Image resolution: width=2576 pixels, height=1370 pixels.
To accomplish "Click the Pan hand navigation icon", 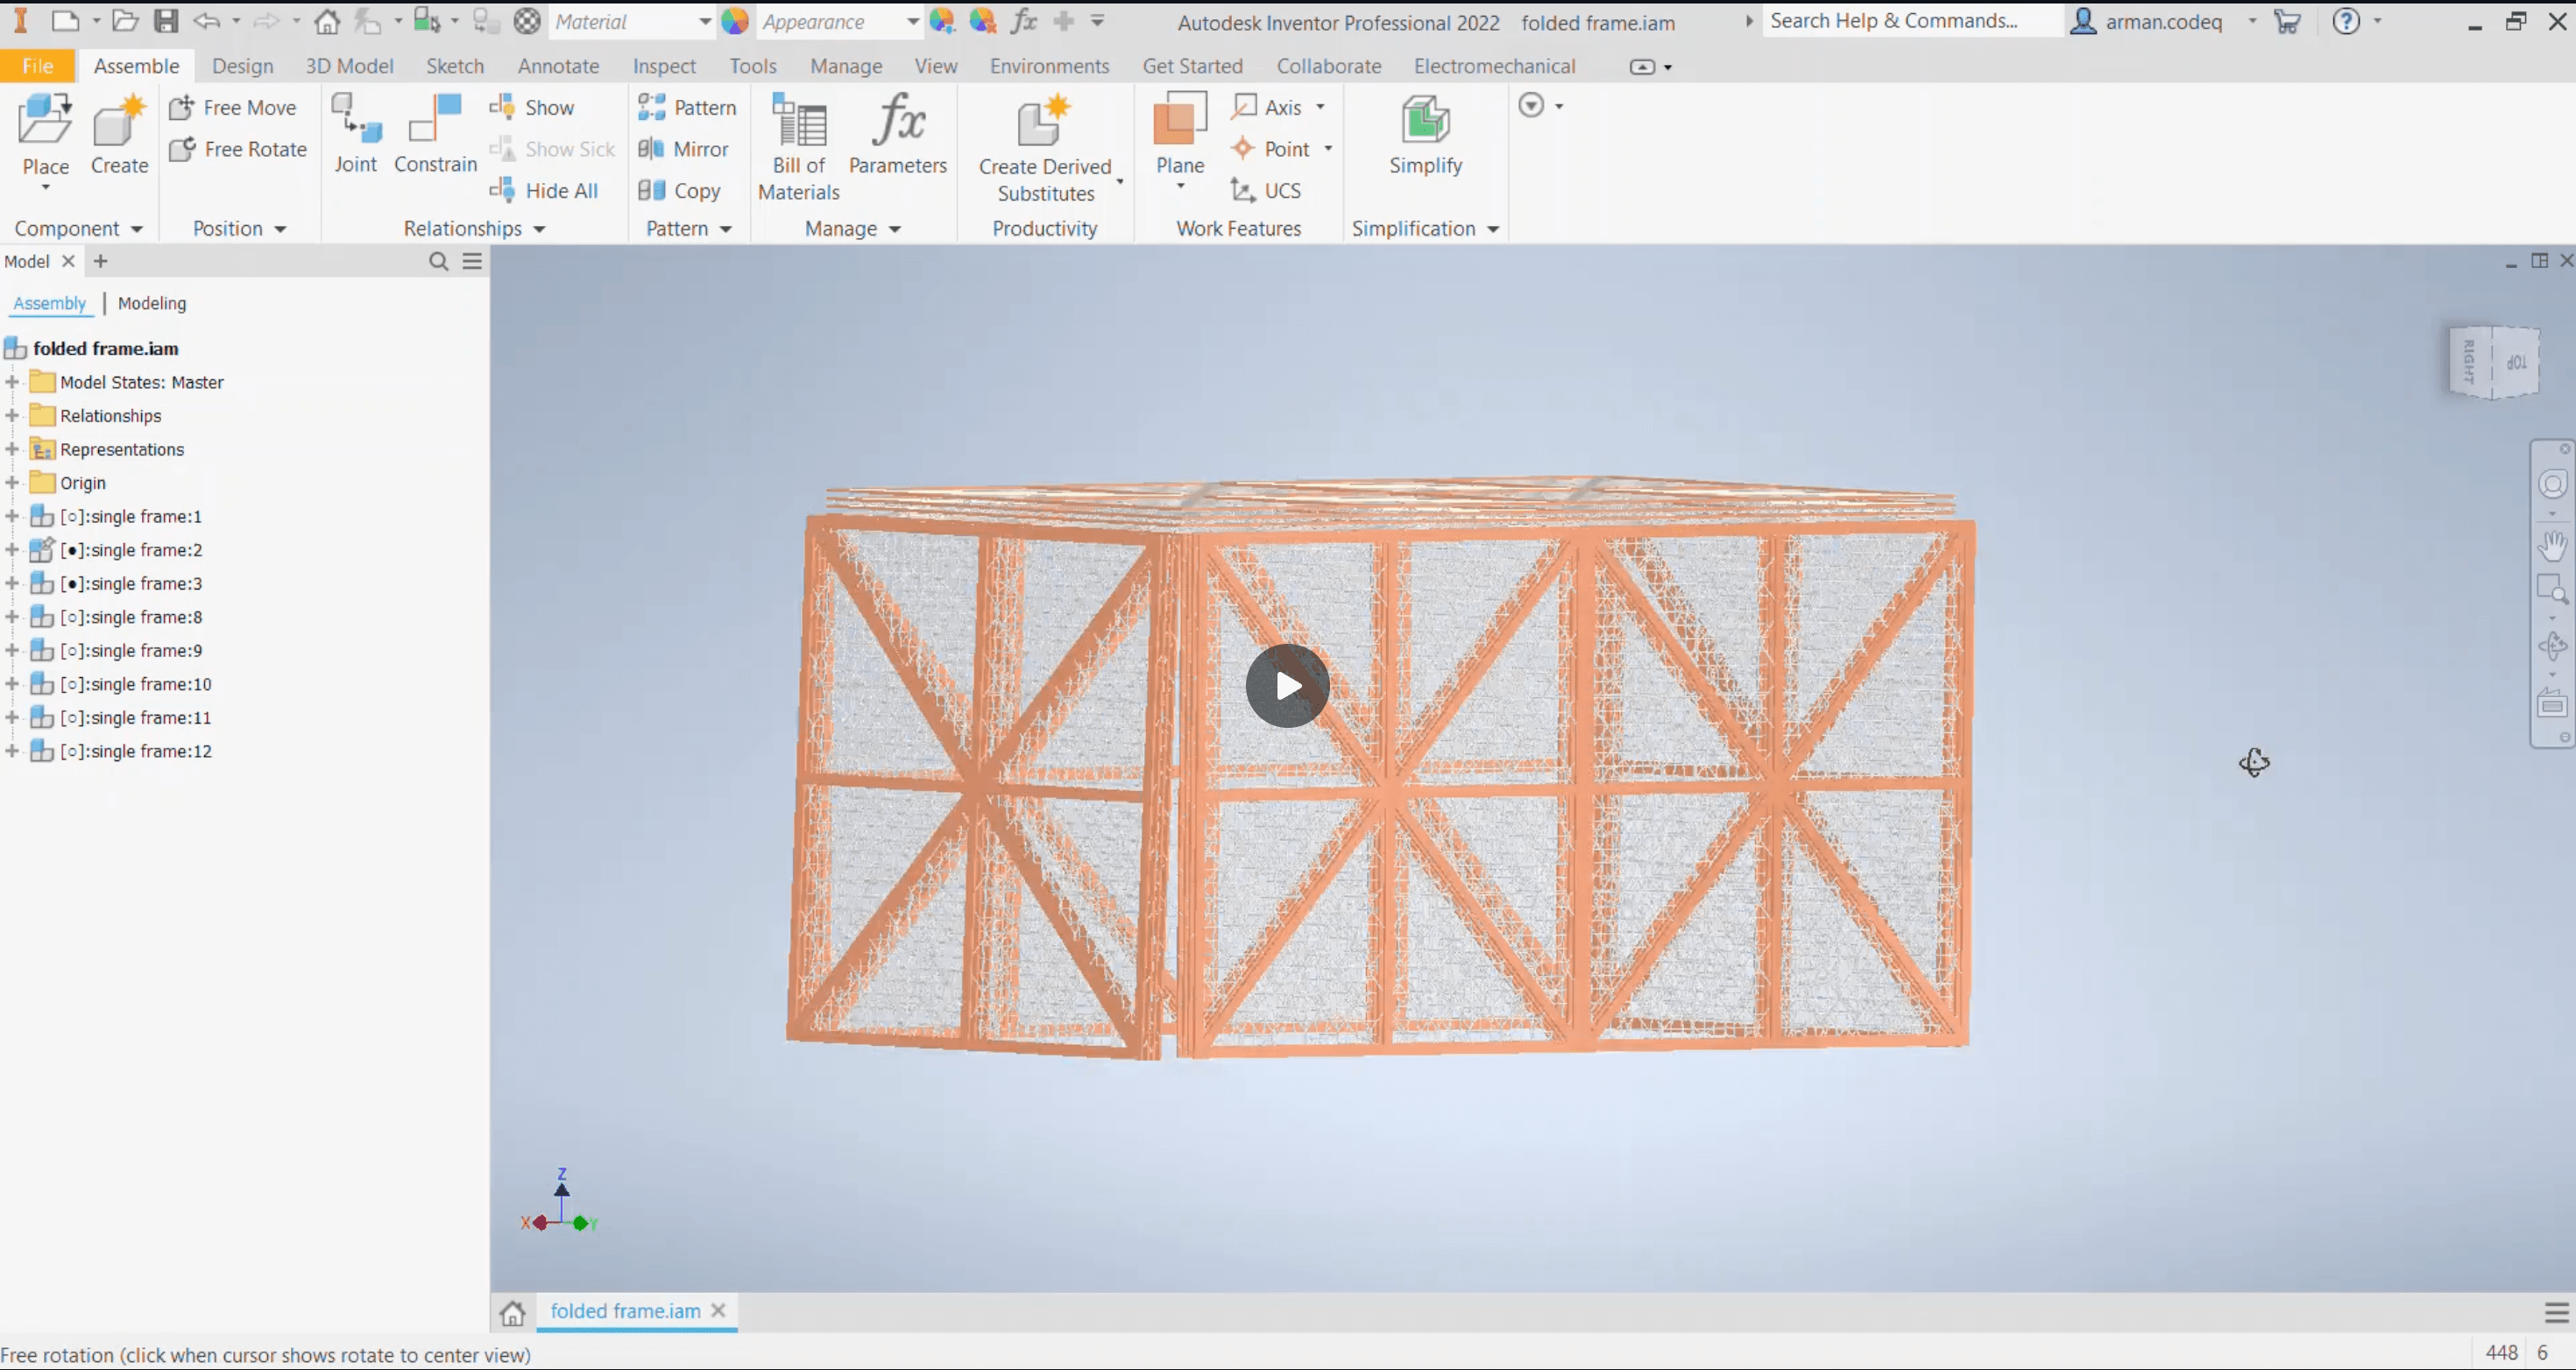I will [x=2552, y=546].
